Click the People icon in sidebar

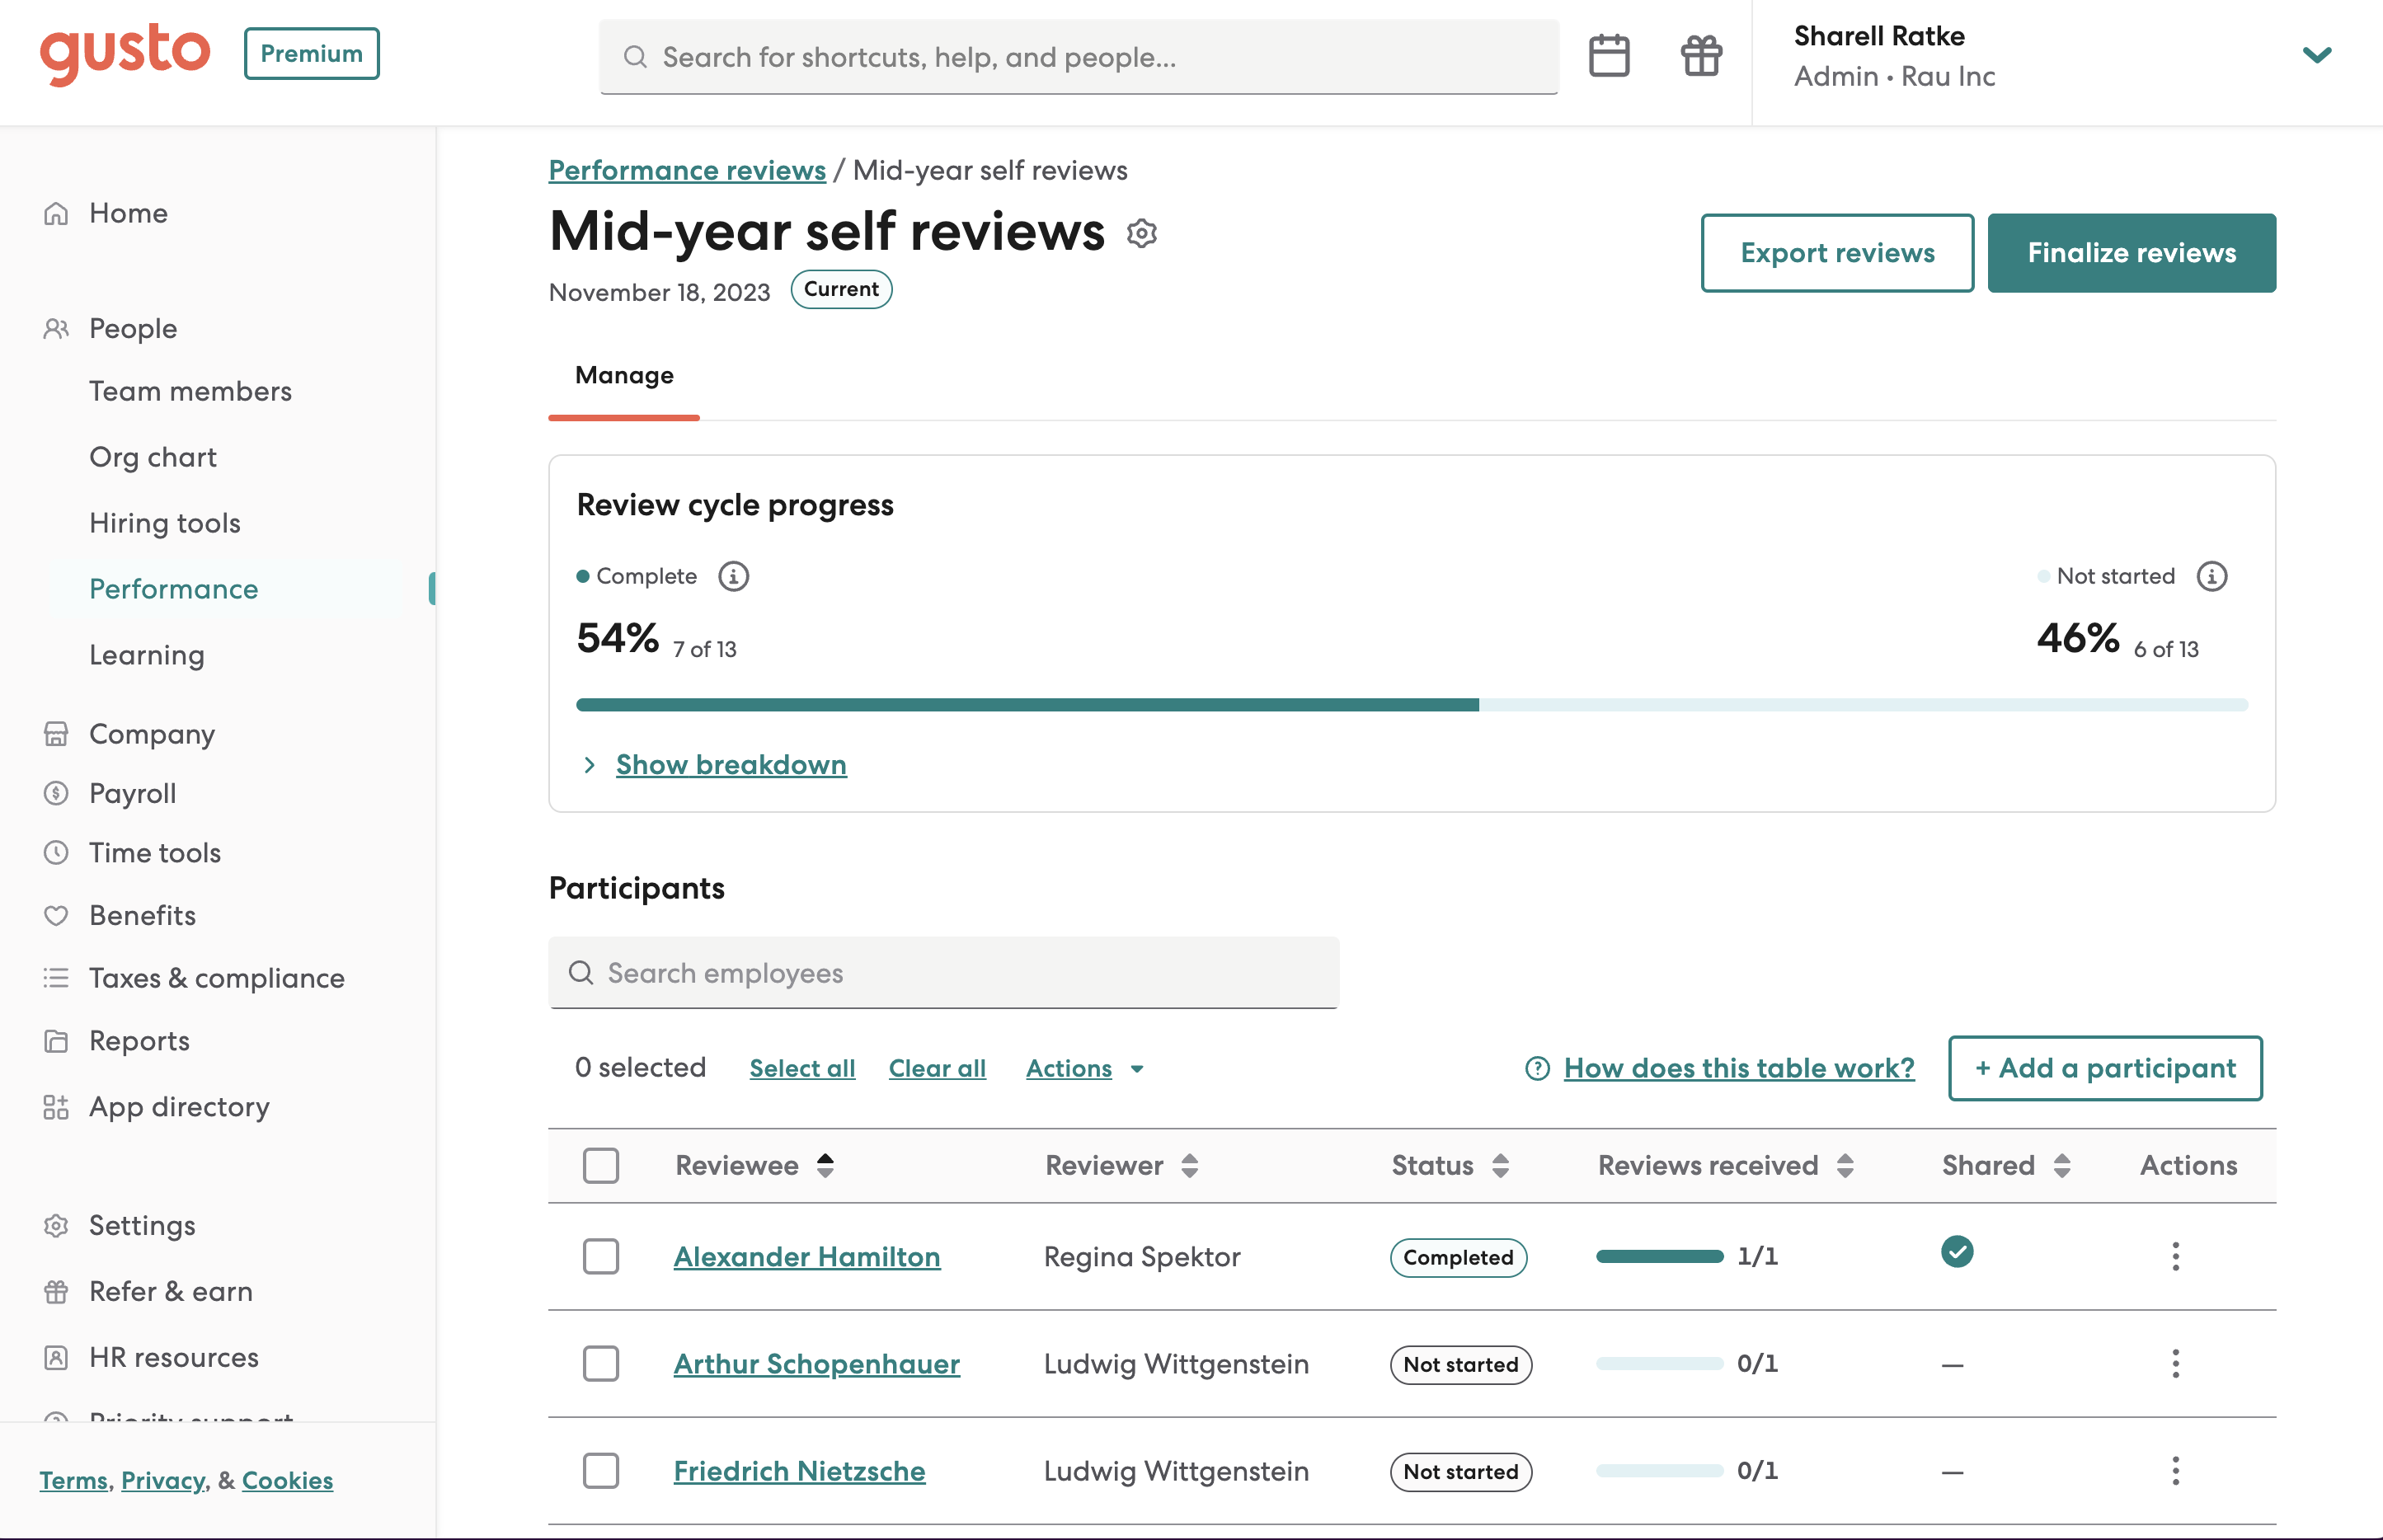(x=56, y=328)
